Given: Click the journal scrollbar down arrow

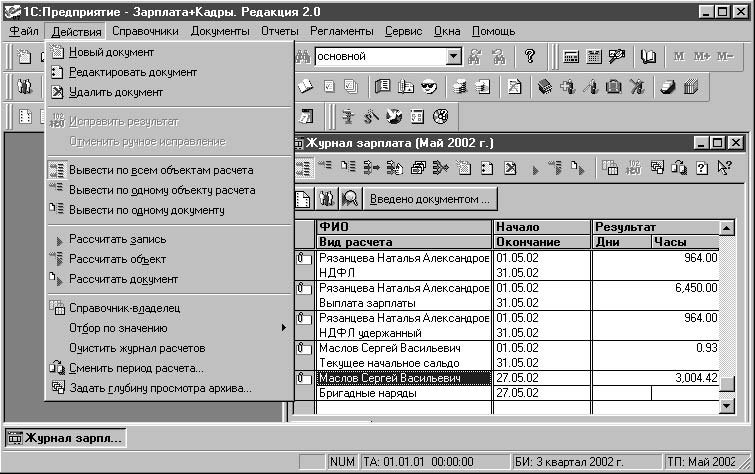Looking at the screenshot, I should (726, 406).
